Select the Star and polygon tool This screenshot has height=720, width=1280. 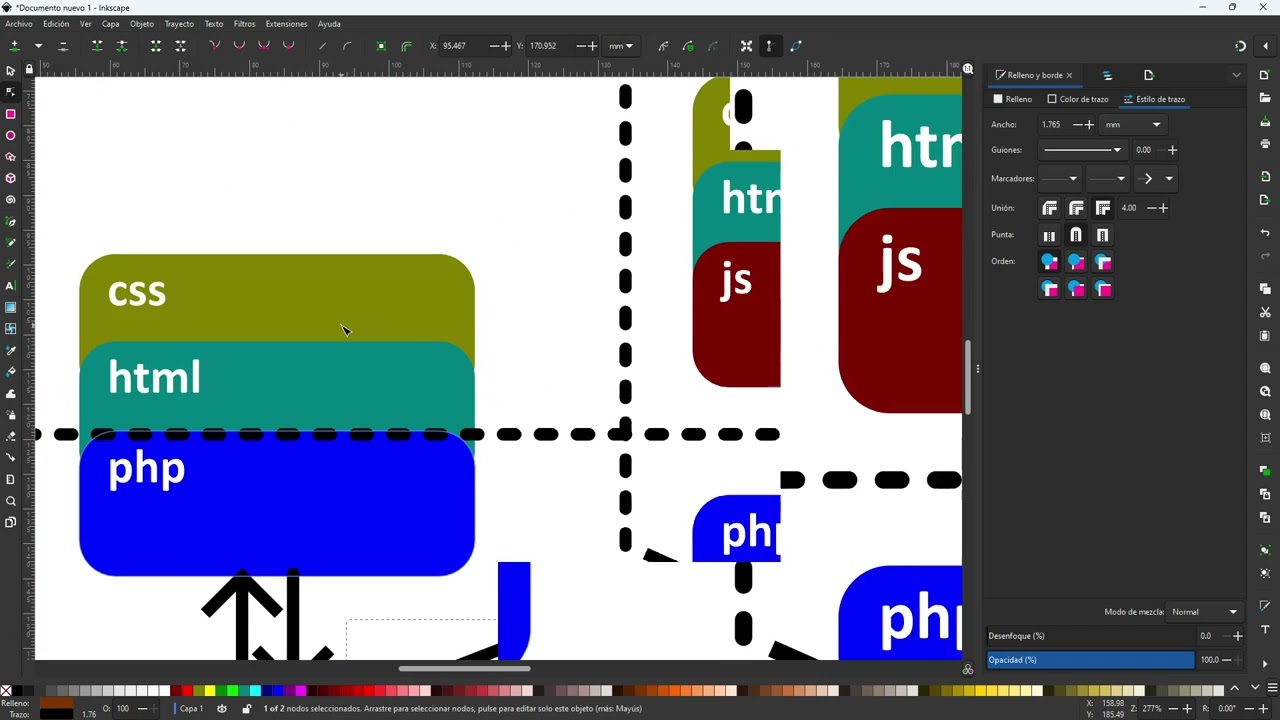(10, 157)
